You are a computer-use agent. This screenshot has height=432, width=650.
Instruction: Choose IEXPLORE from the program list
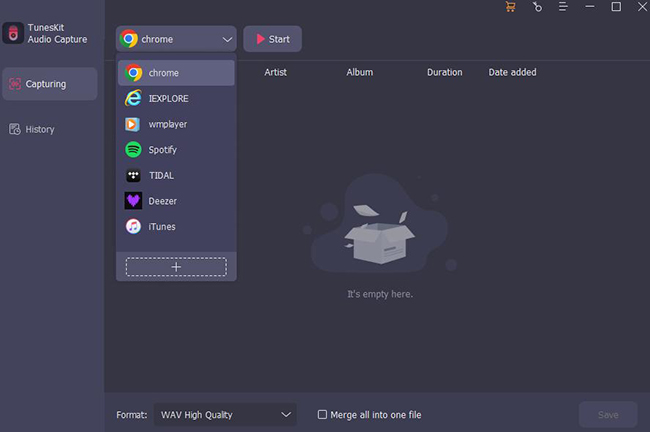[x=176, y=98]
